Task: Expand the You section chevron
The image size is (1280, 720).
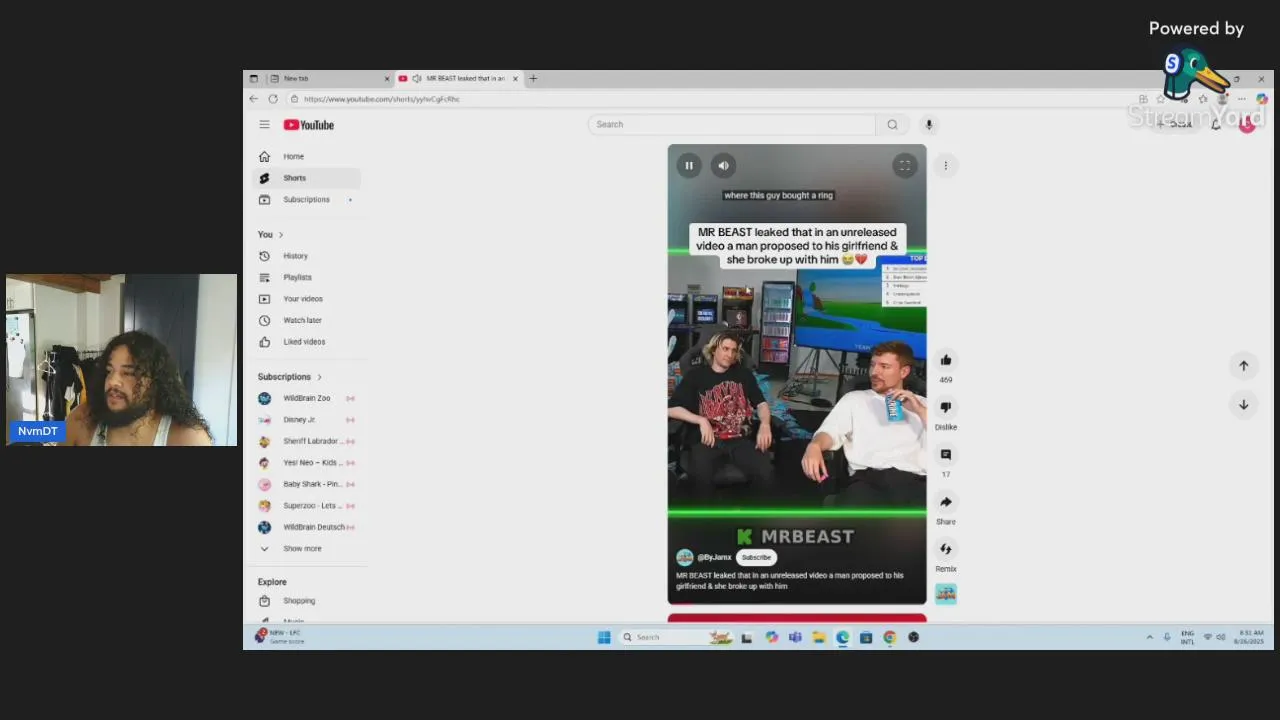Action: coord(281,235)
